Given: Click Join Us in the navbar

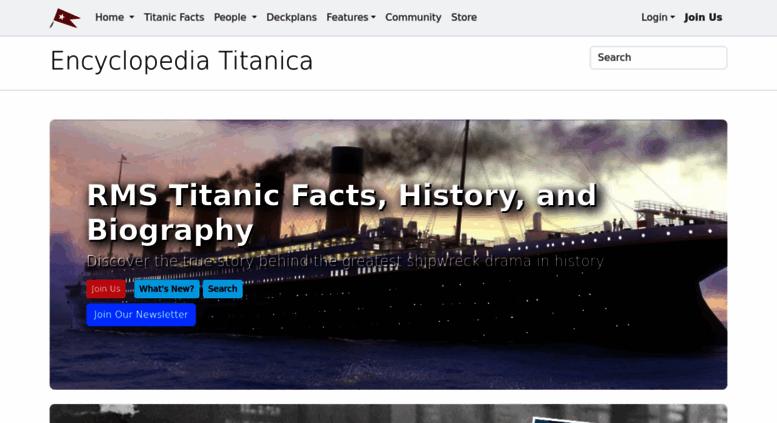Looking at the screenshot, I should point(703,17).
